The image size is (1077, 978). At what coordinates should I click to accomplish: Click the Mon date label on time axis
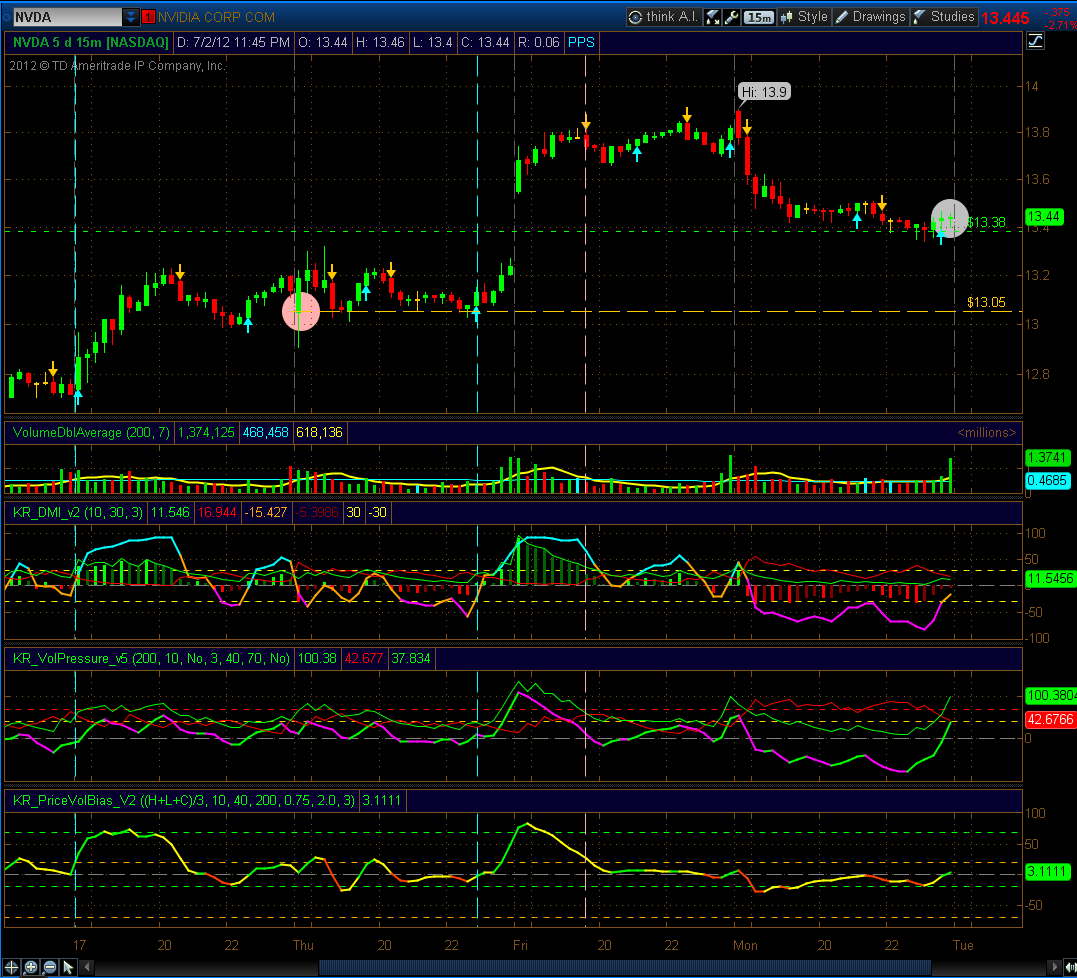(x=745, y=945)
